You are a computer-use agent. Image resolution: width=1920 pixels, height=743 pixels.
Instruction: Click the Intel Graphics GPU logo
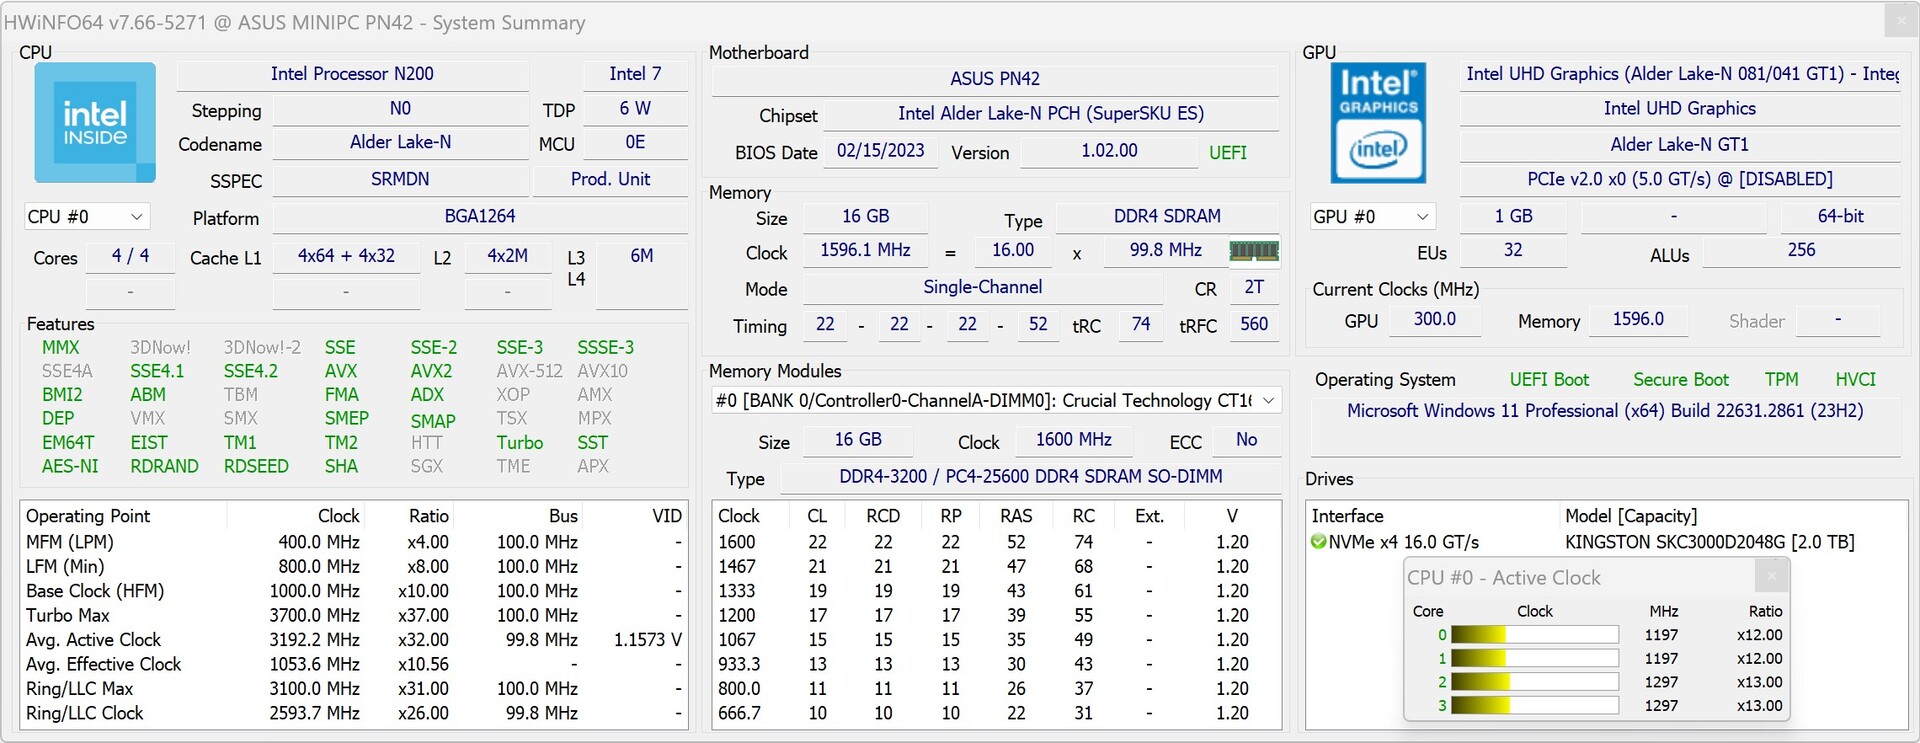click(1378, 123)
